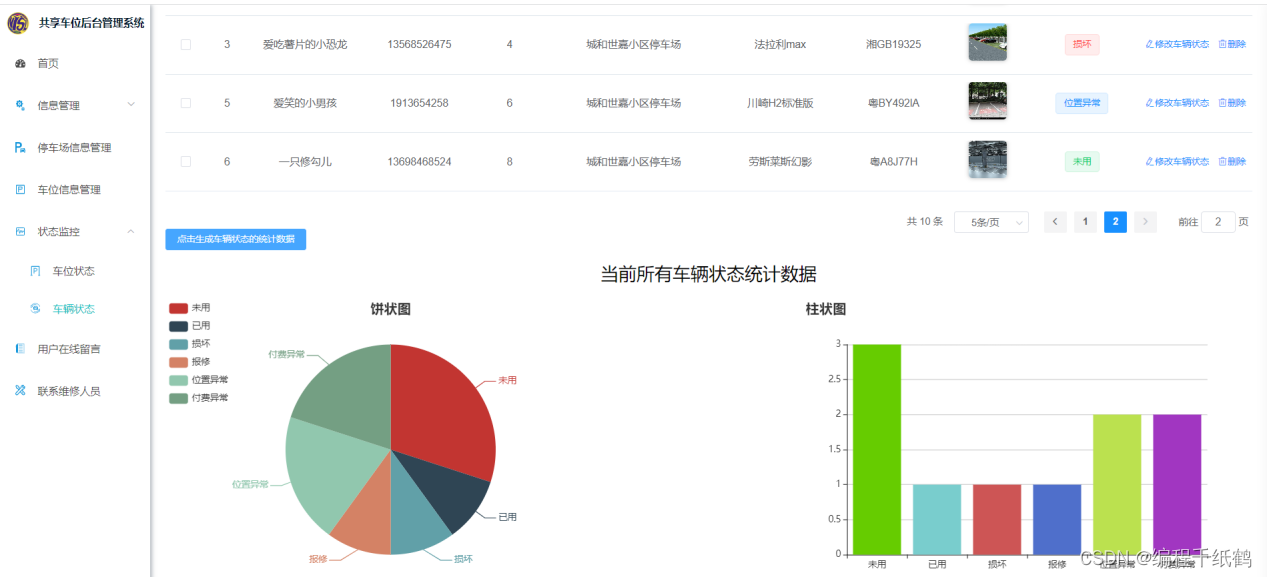Image resolution: width=1267 pixels, height=577 pixels.
Task: Toggle the 位置异常 legend item in pie chart
Action: (x=199, y=380)
